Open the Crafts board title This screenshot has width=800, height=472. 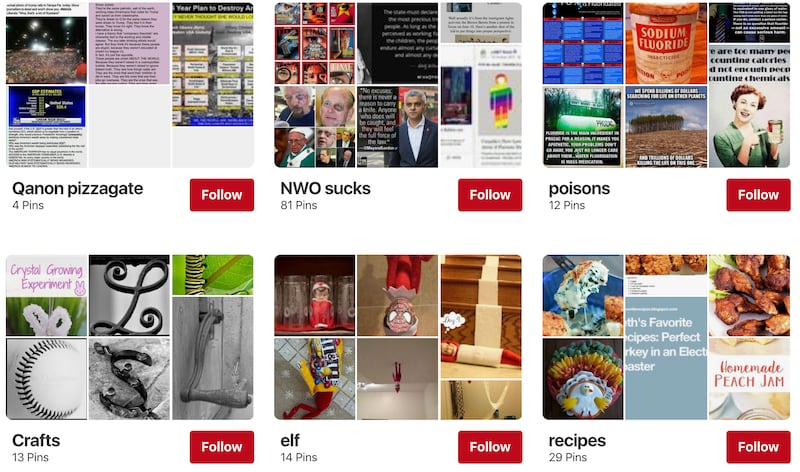point(36,440)
